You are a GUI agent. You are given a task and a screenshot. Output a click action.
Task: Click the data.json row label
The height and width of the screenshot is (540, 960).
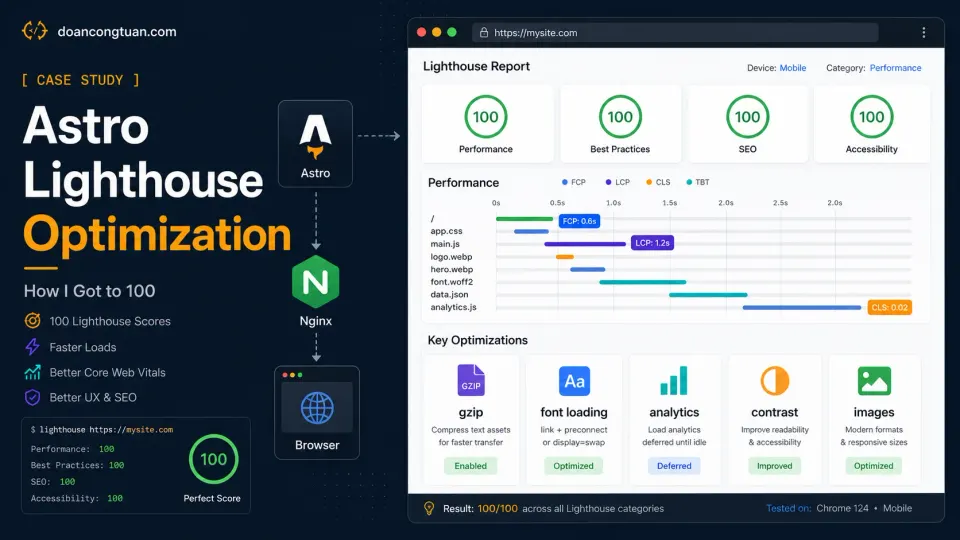449,294
